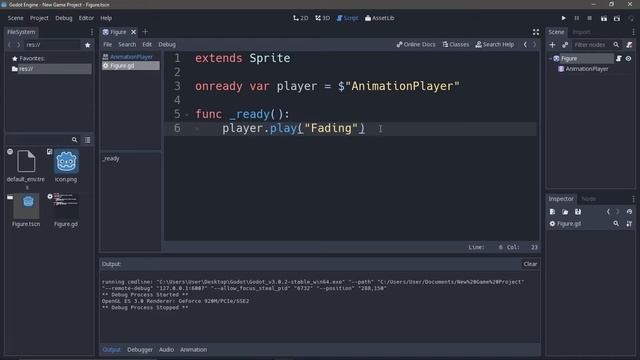Instance a child scene icon

coord(565,45)
